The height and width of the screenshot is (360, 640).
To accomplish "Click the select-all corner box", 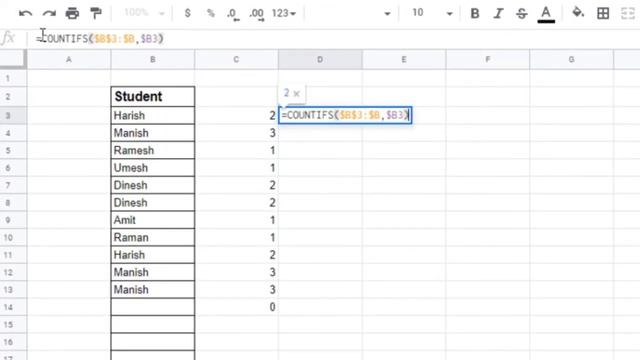I will tap(13, 59).
